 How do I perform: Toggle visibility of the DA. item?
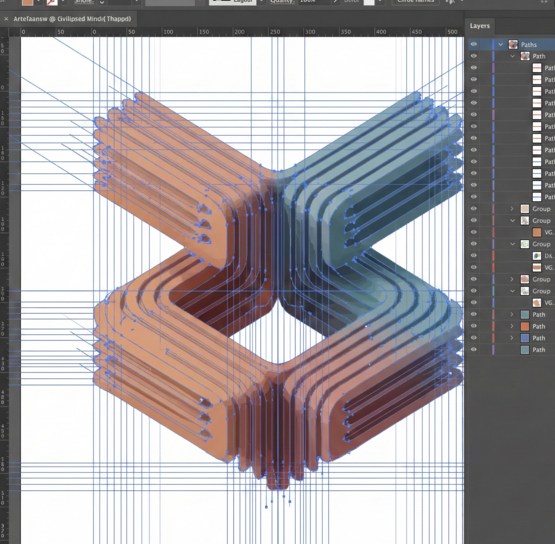pos(474,255)
